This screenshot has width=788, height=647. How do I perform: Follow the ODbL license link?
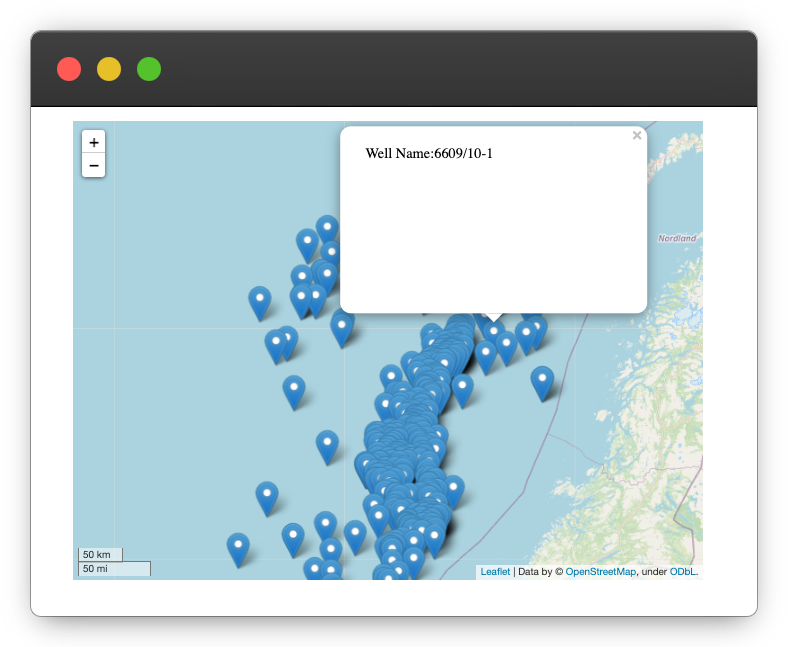[x=684, y=572]
